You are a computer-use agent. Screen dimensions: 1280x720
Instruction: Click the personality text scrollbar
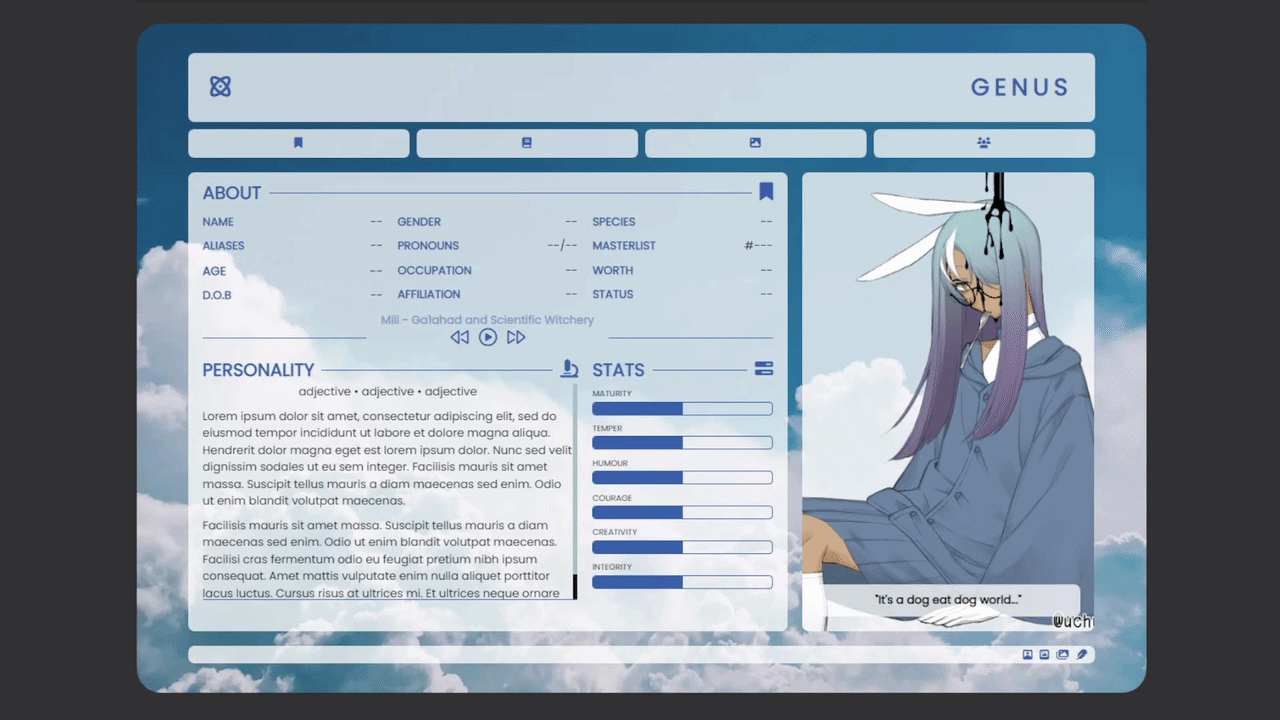click(575, 490)
